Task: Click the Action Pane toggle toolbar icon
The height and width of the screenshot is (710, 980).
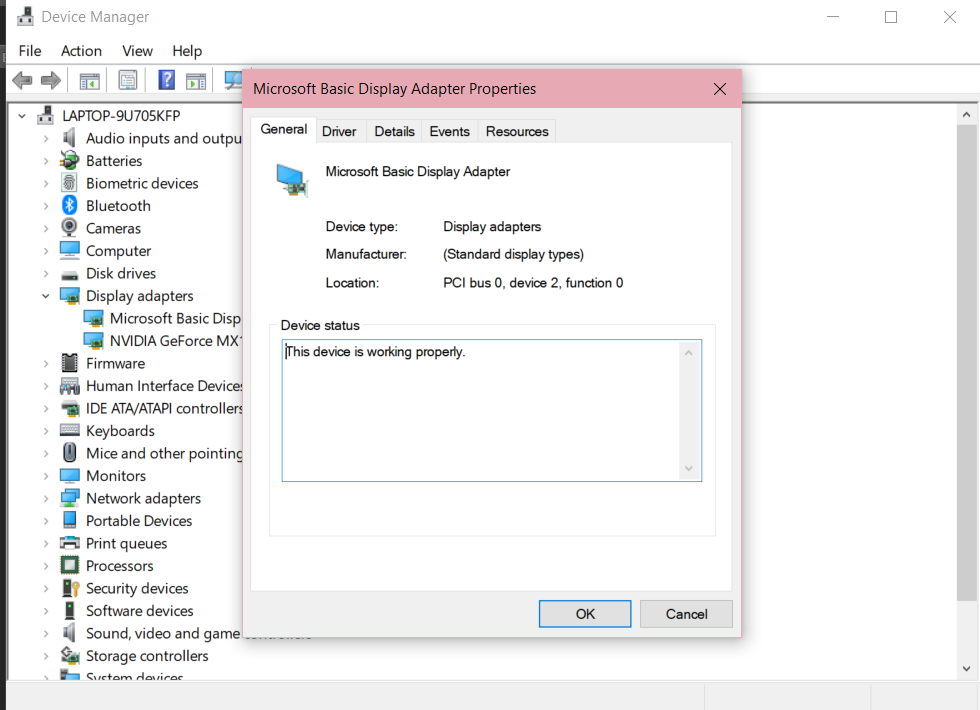Action: (196, 81)
